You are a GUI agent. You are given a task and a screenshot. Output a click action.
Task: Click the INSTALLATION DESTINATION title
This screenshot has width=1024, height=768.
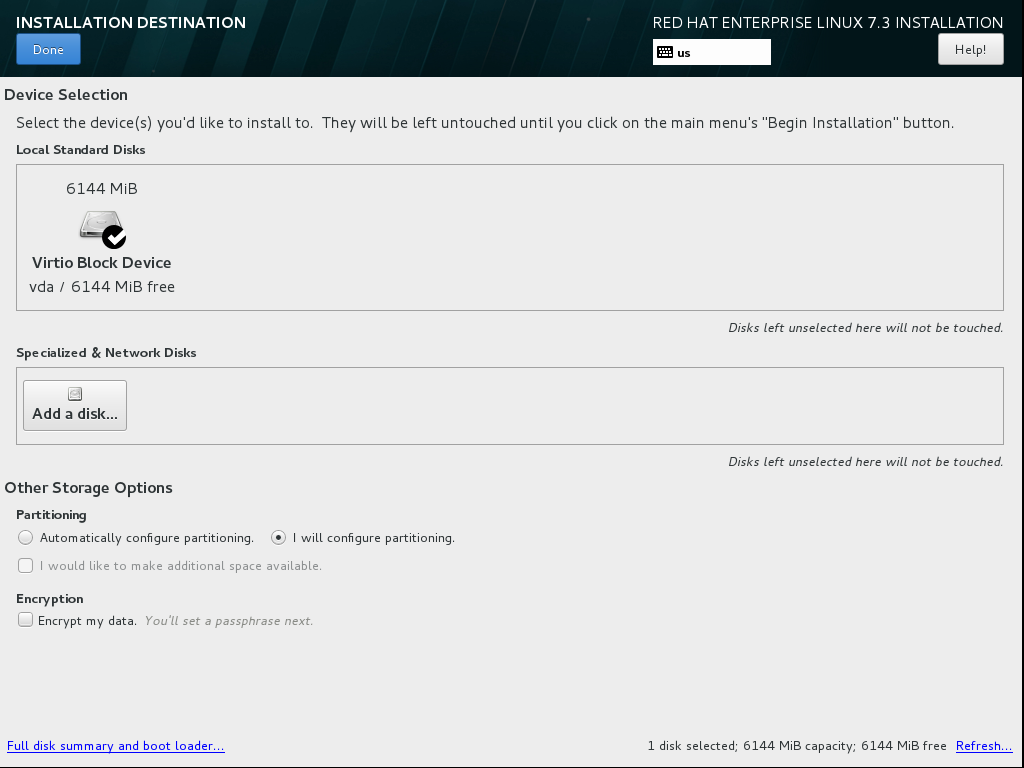131,22
